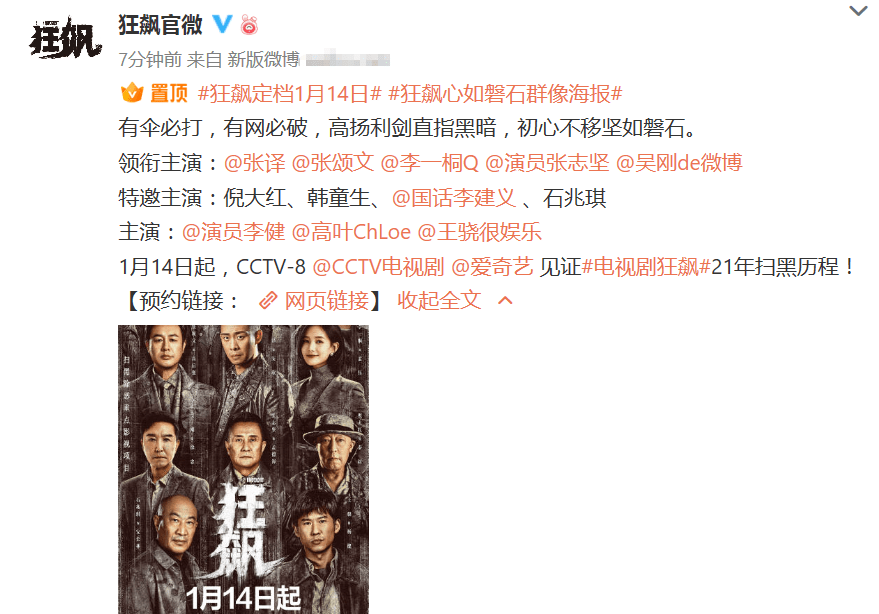Click the 狂飙 profile avatar logo
The height and width of the screenshot is (614, 879).
[x=65, y=38]
